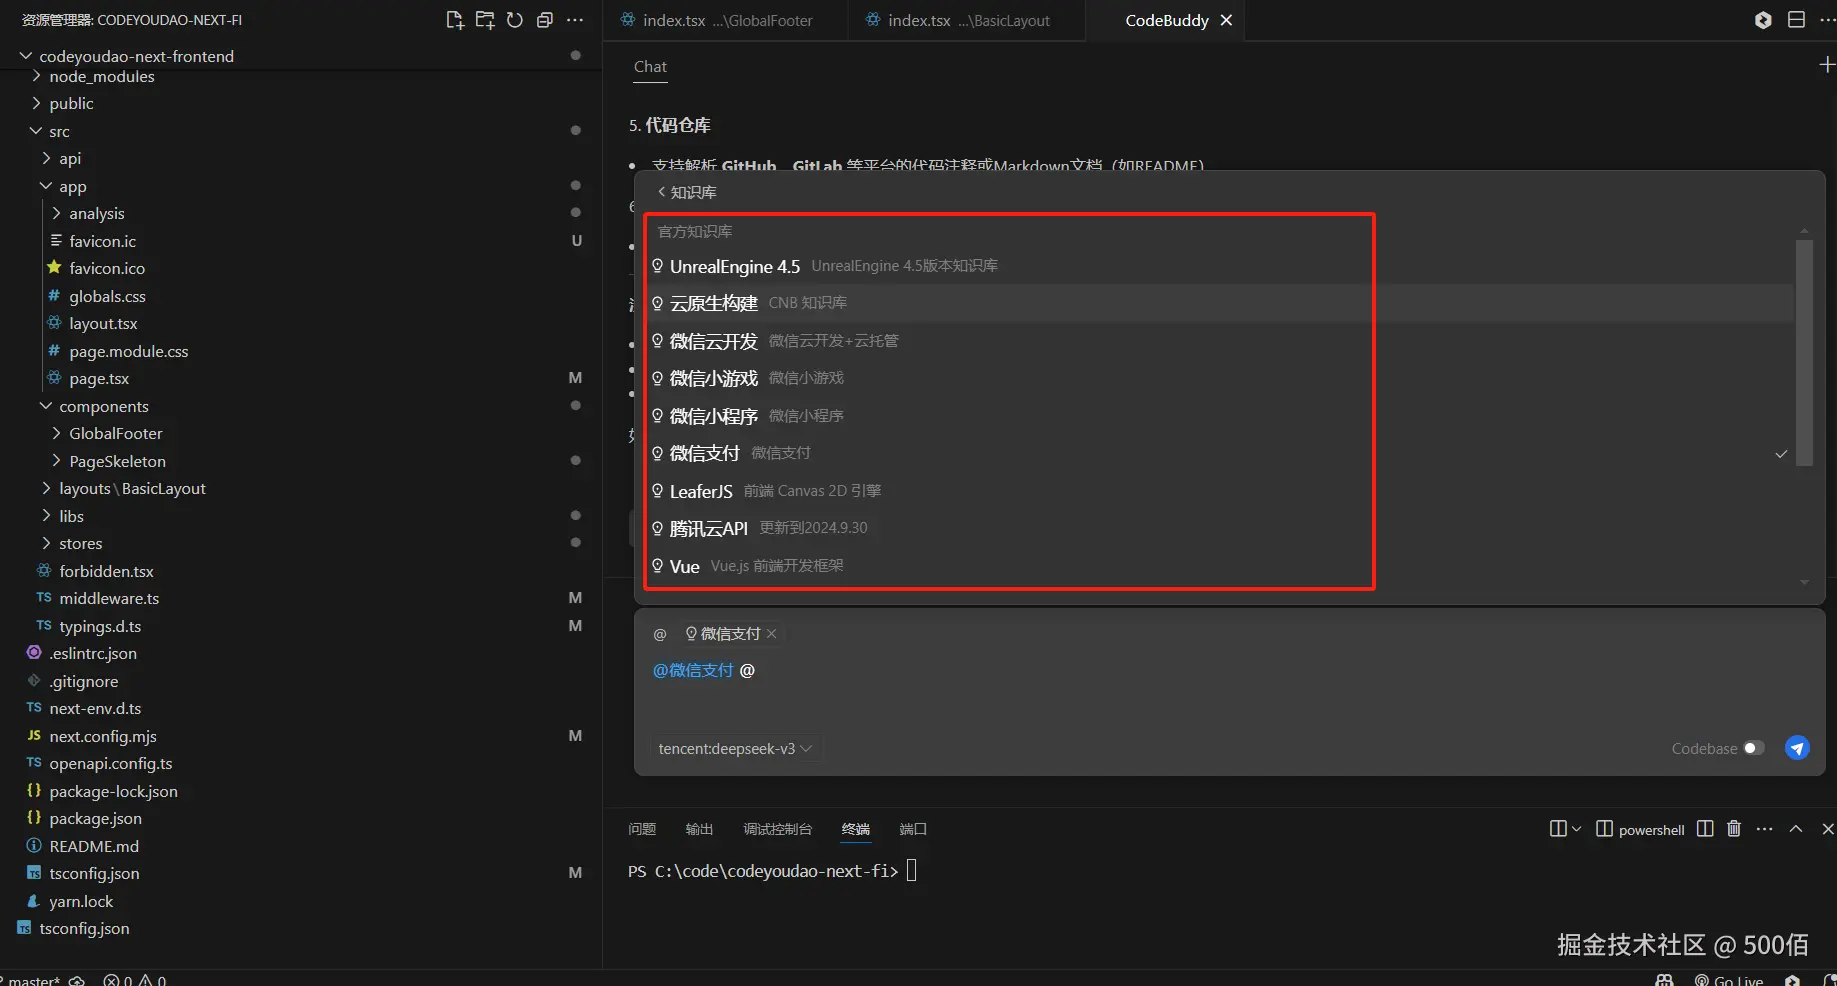This screenshot has height=986, width=1837.
Task: Collapse all folders in the explorer
Action: pos(545,20)
